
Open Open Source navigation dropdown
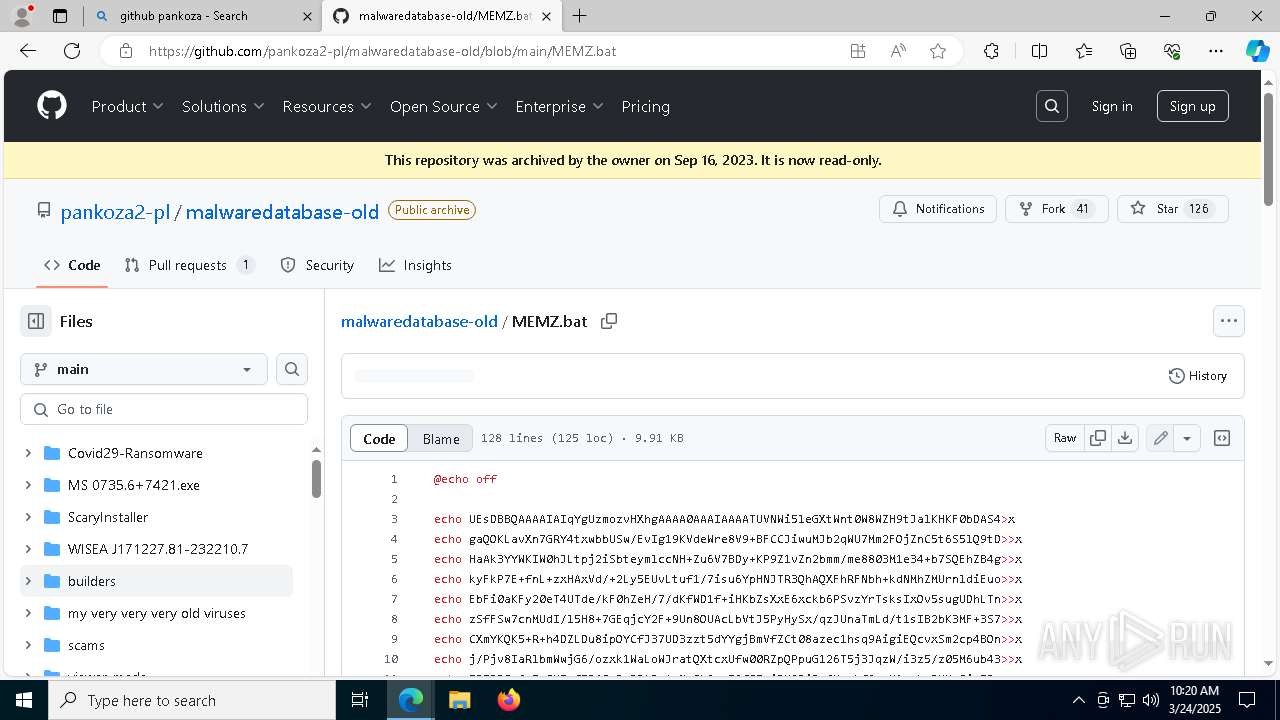coord(444,106)
